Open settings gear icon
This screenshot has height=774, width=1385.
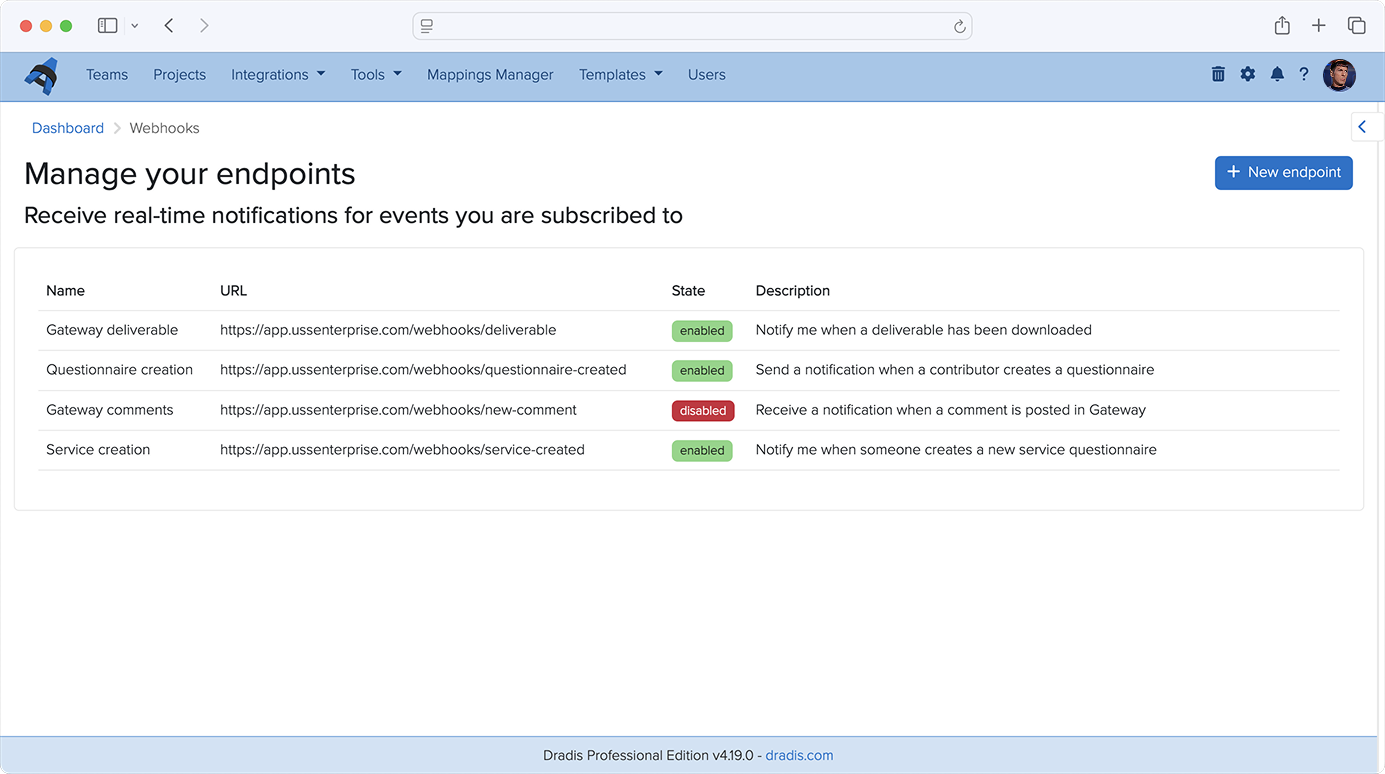click(x=1248, y=74)
